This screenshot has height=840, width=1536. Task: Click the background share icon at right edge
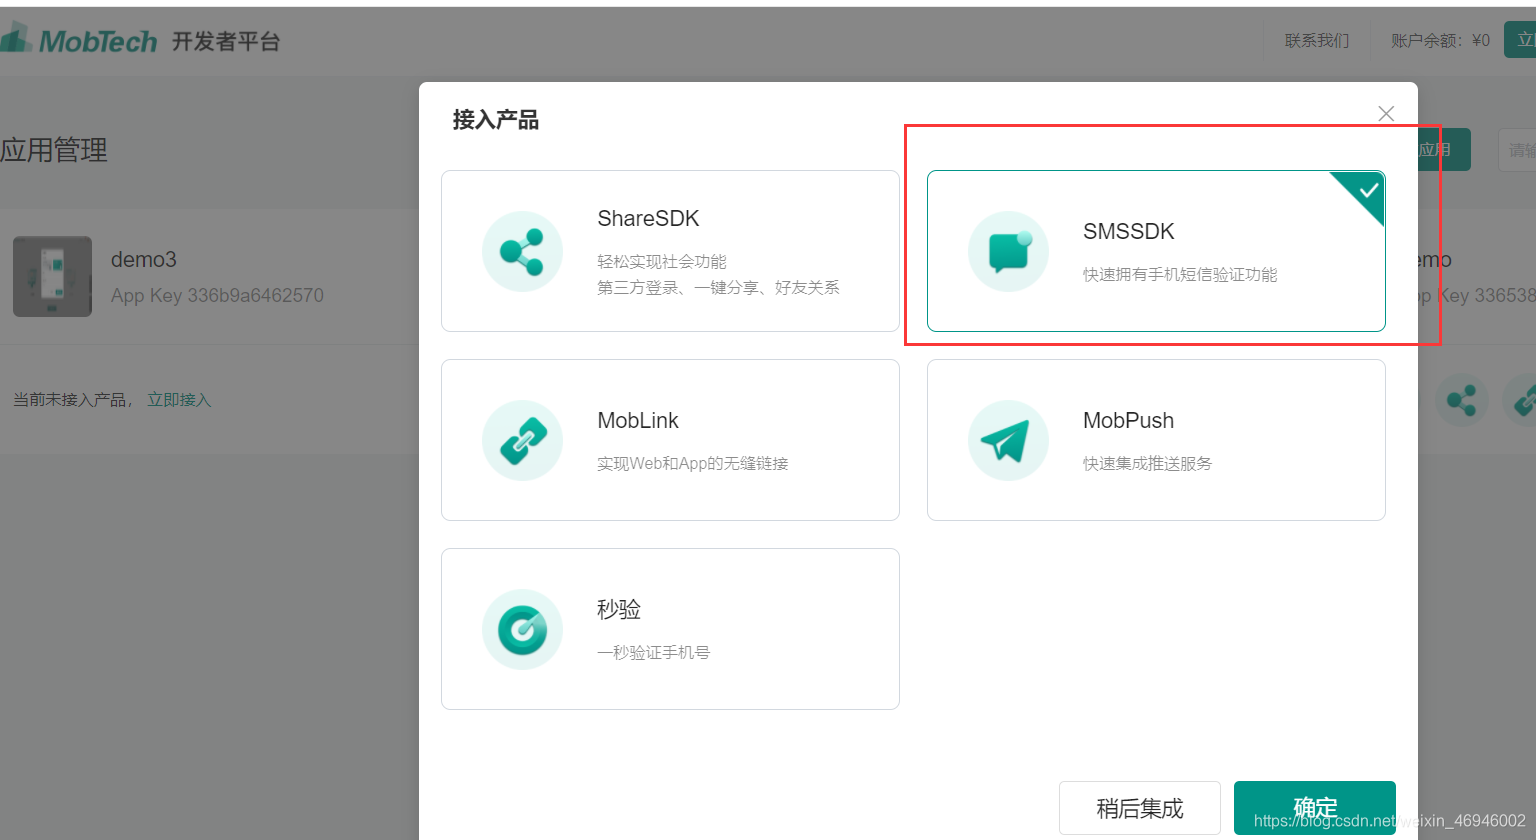pos(1462,400)
